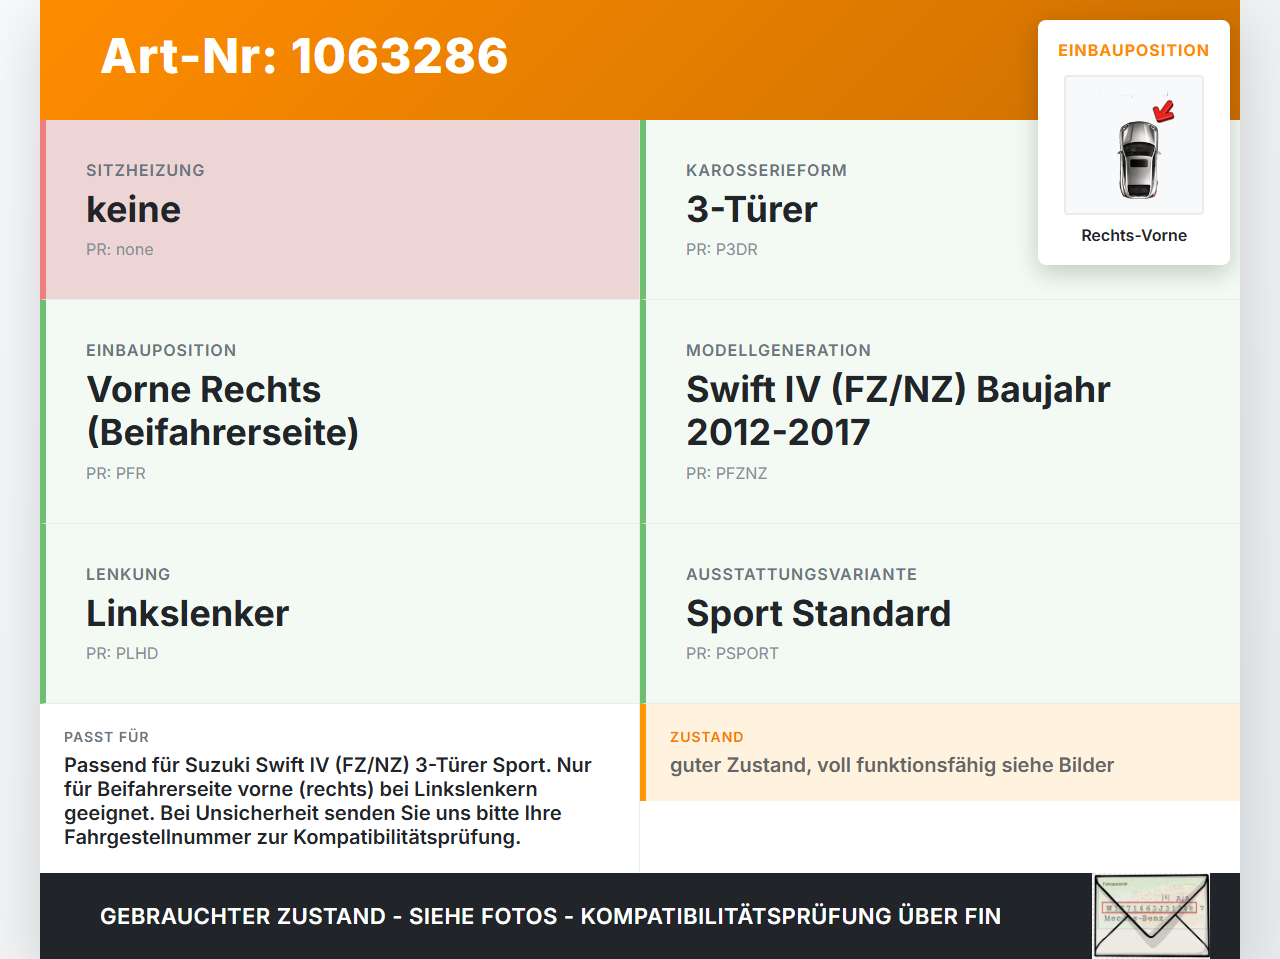Click the 'KAROSSERIEFORM' label

coord(766,170)
